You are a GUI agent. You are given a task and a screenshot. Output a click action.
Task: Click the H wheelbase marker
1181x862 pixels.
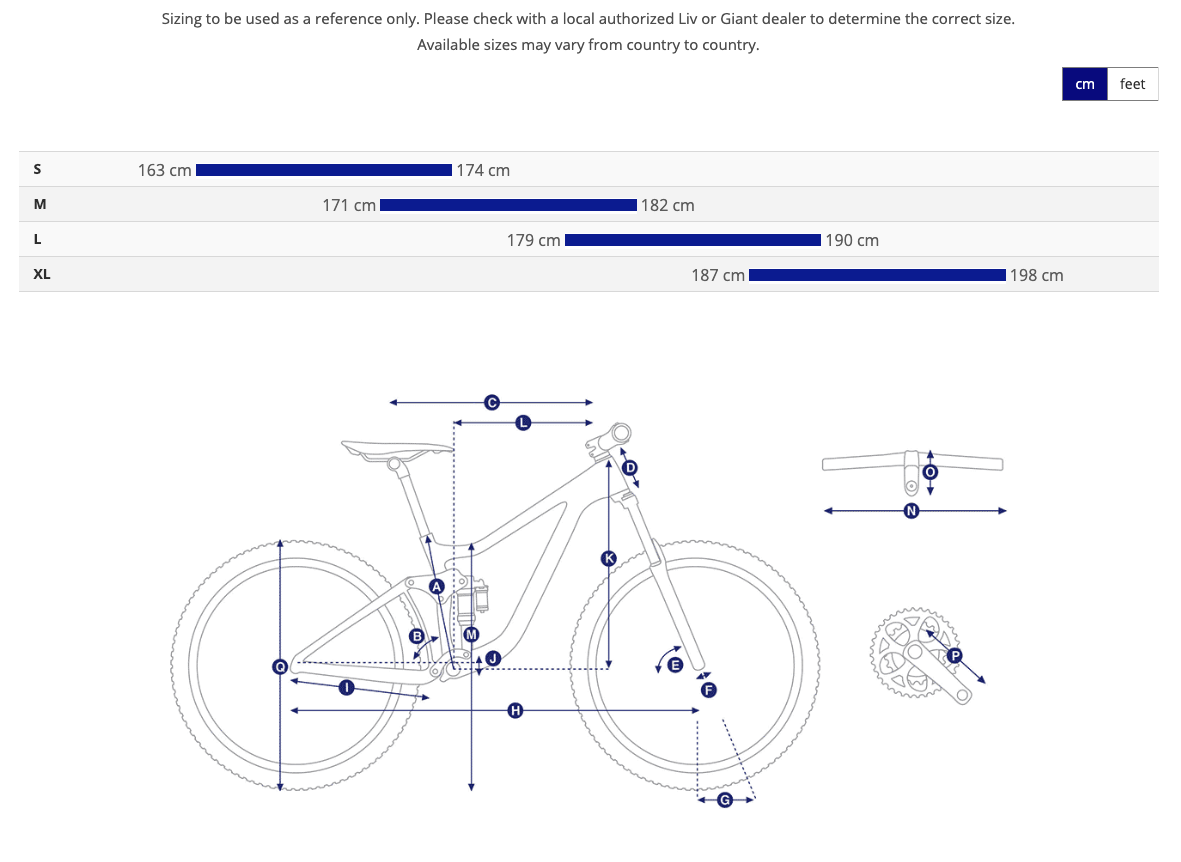tap(515, 710)
